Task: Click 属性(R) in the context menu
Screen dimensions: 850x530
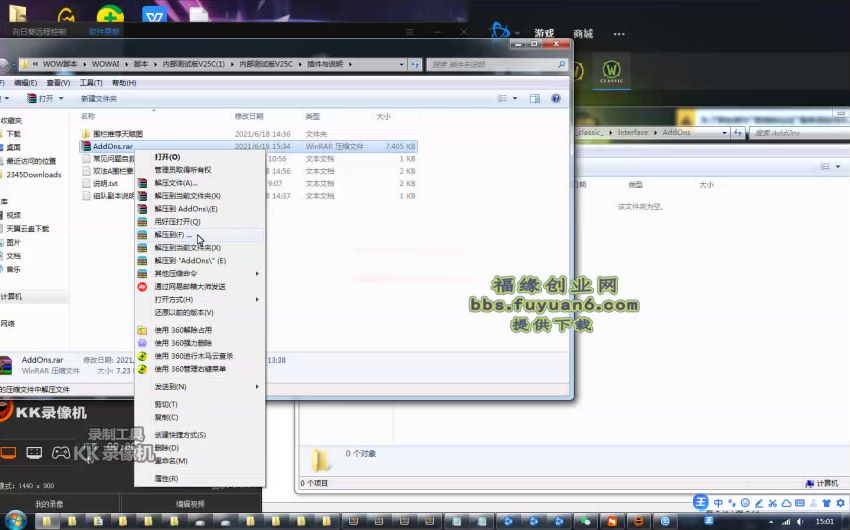Action: pyautogui.click(x=166, y=479)
